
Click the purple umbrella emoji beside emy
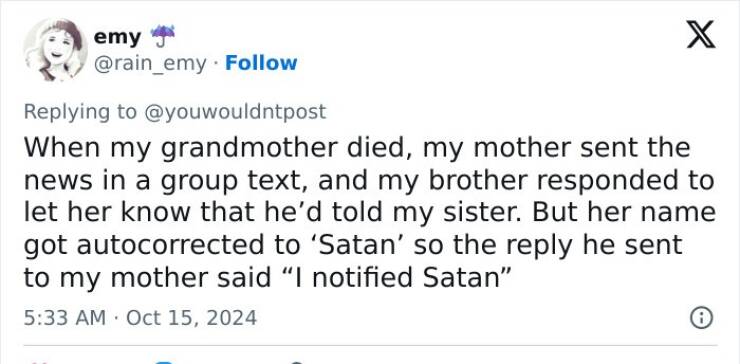(162, 36)
